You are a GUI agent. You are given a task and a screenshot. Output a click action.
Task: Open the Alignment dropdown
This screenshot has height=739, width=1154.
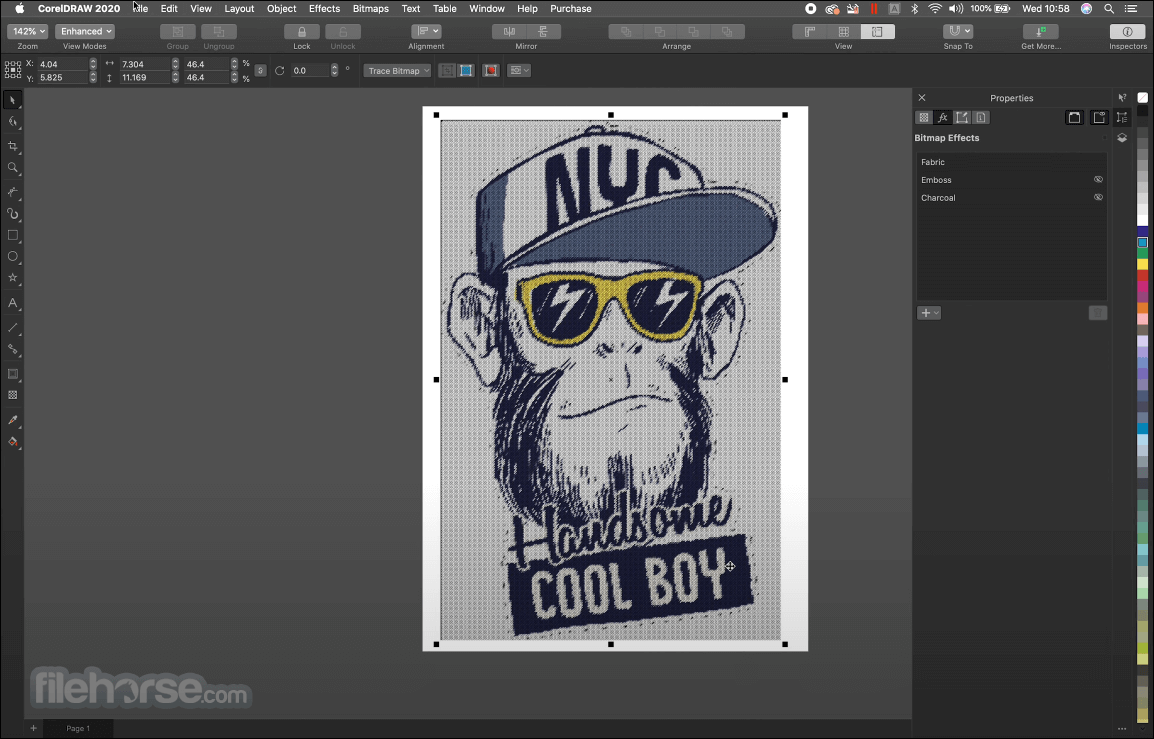426,32
